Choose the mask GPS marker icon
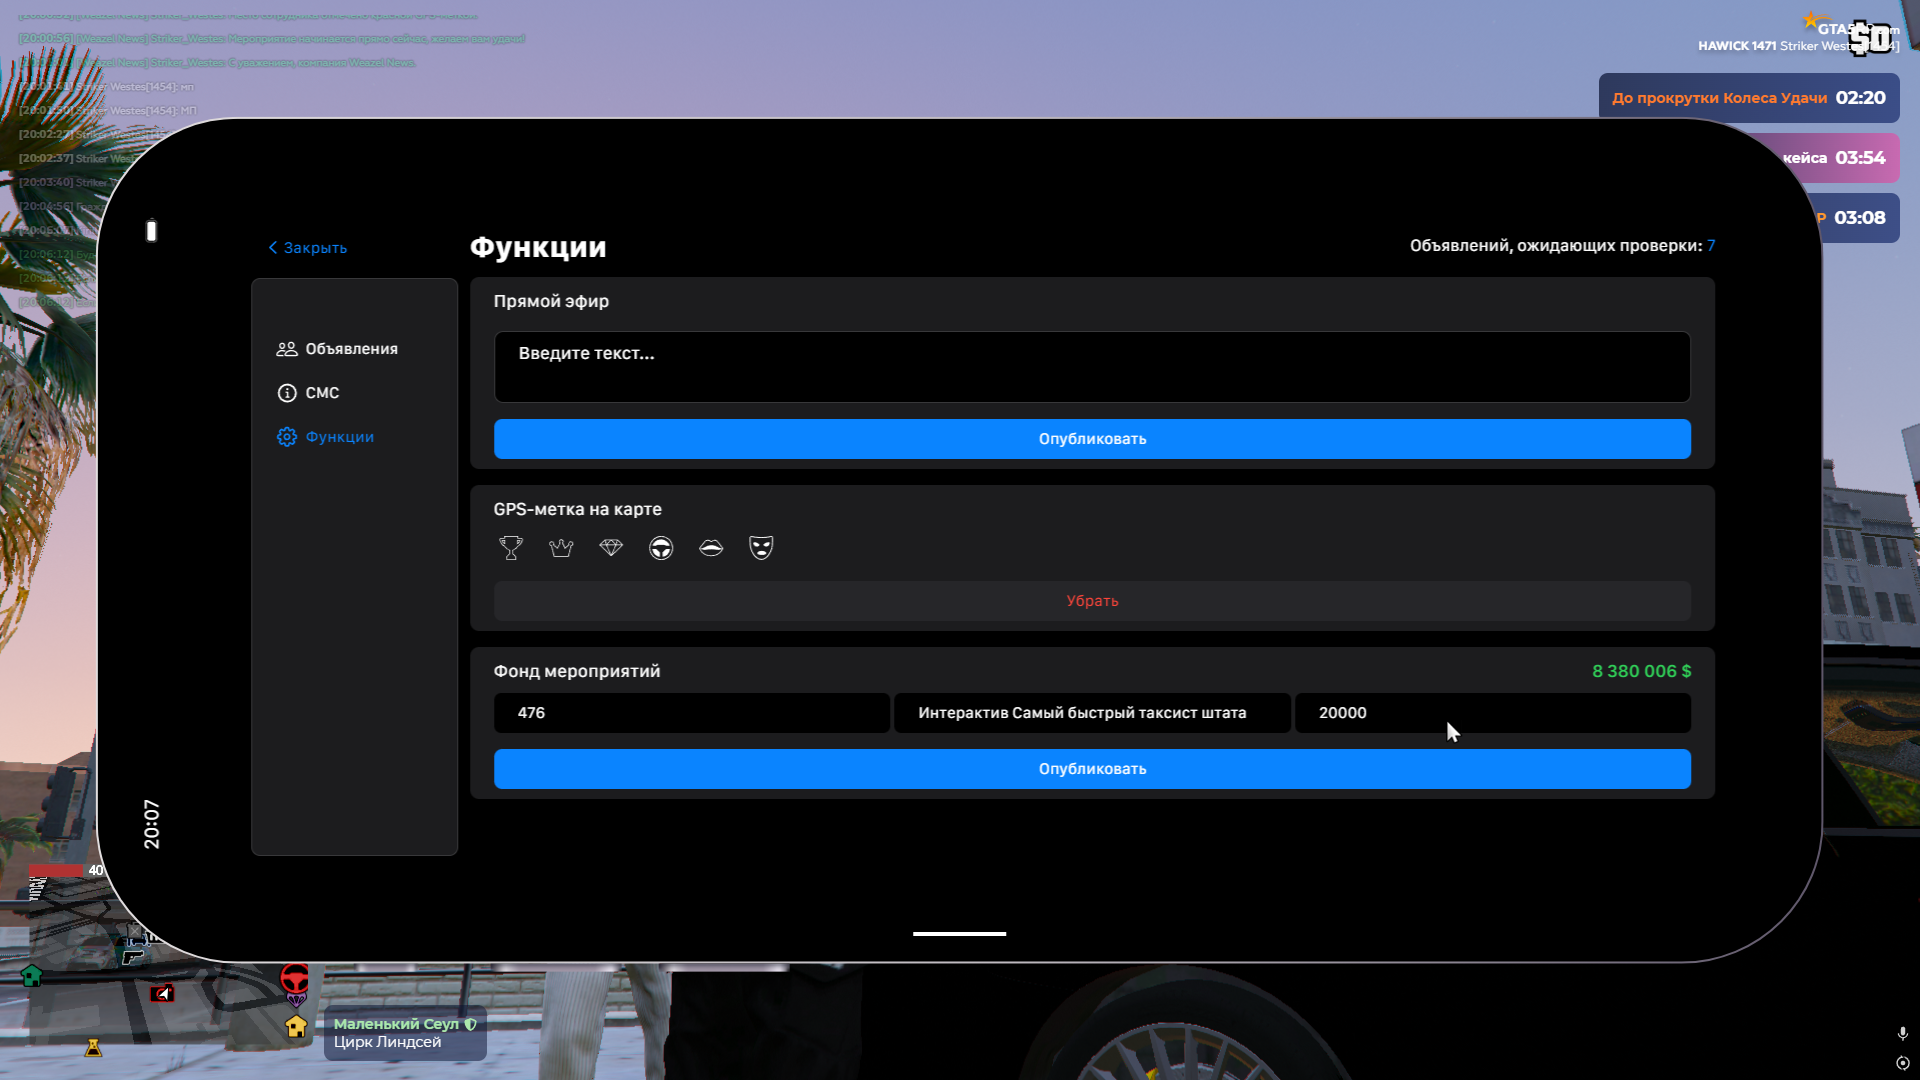Image resolution: width=1920 pixels, height=1080 pixels. point(761,548)
